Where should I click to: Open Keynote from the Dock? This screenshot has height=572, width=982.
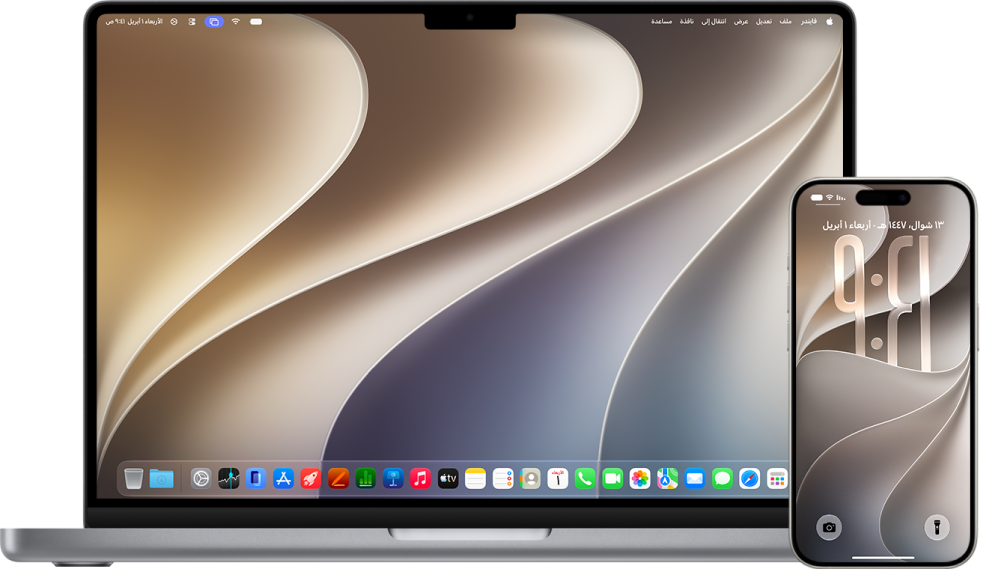click(x=393, y=479)
